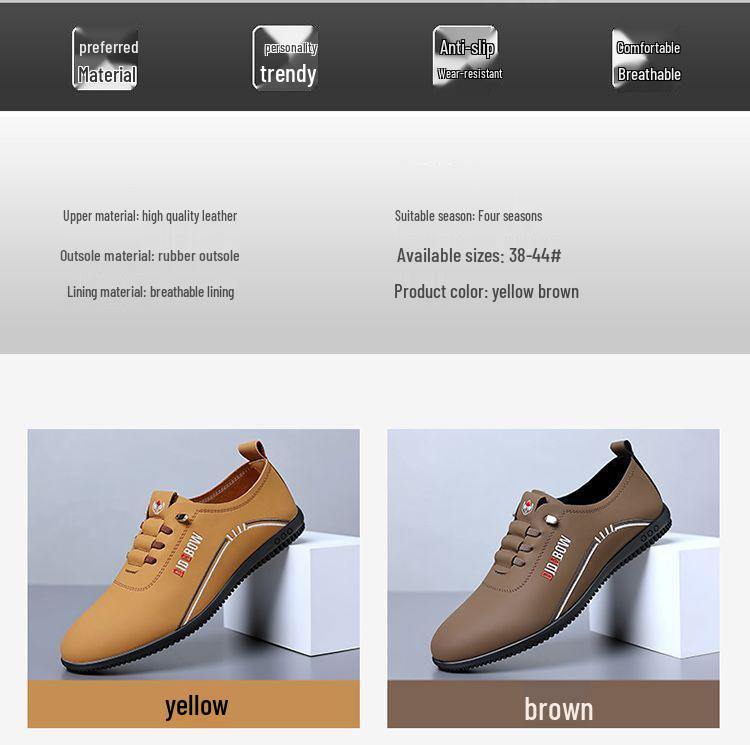Click Suitable season: Four seasons text
This screenshot has height=745, width=750.
468,216
